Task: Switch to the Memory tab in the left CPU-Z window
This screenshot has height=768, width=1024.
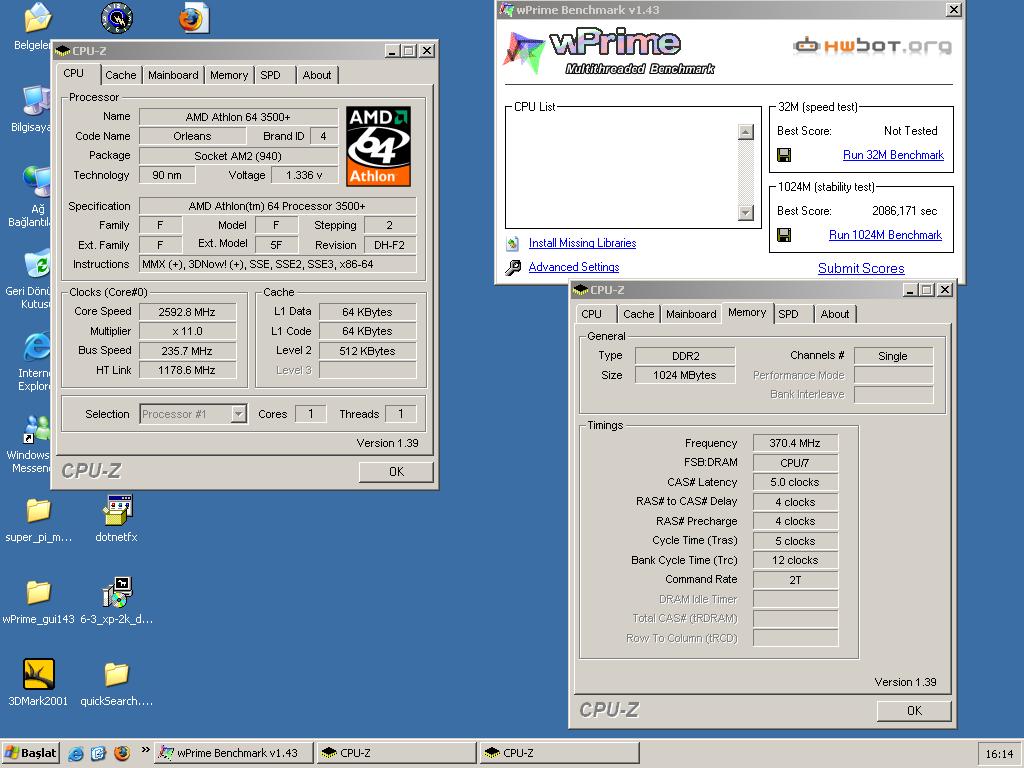Action: pyautogui.click(x=229, y=75)
